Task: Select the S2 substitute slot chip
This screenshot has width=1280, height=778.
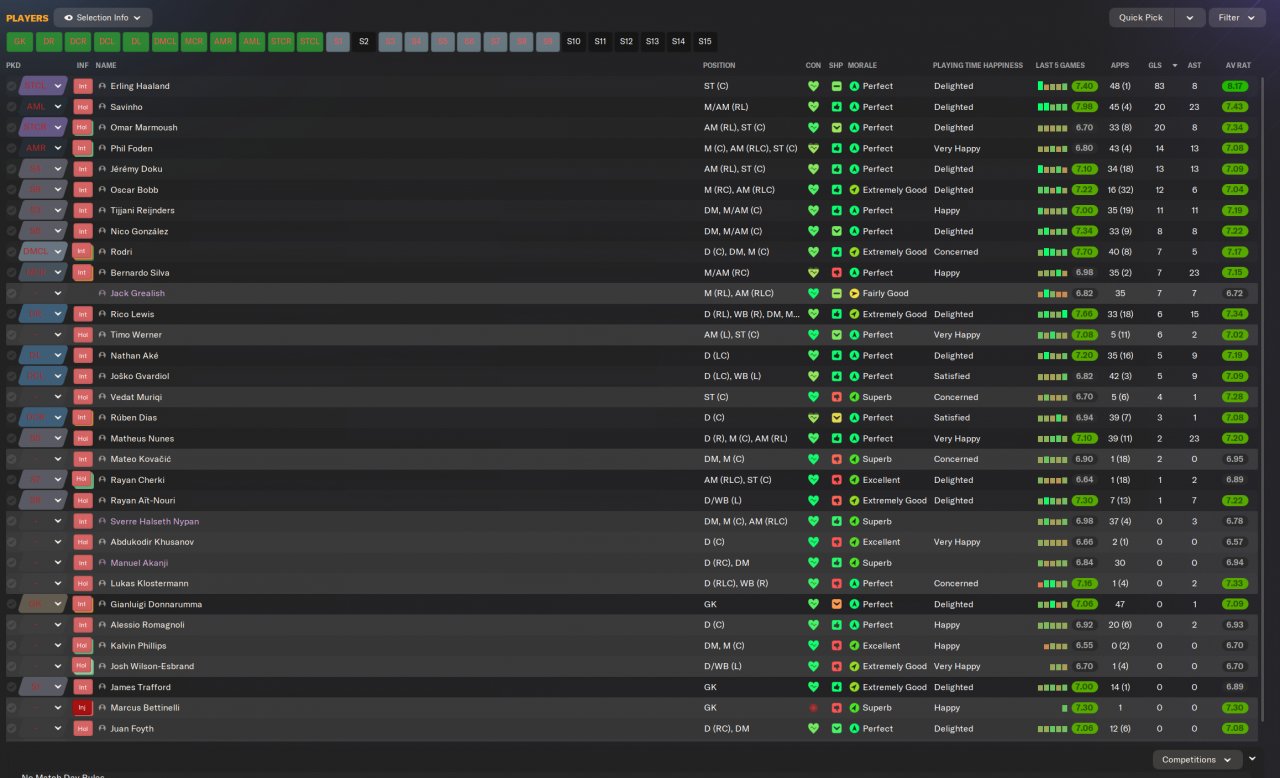Action: click(364, 42)
